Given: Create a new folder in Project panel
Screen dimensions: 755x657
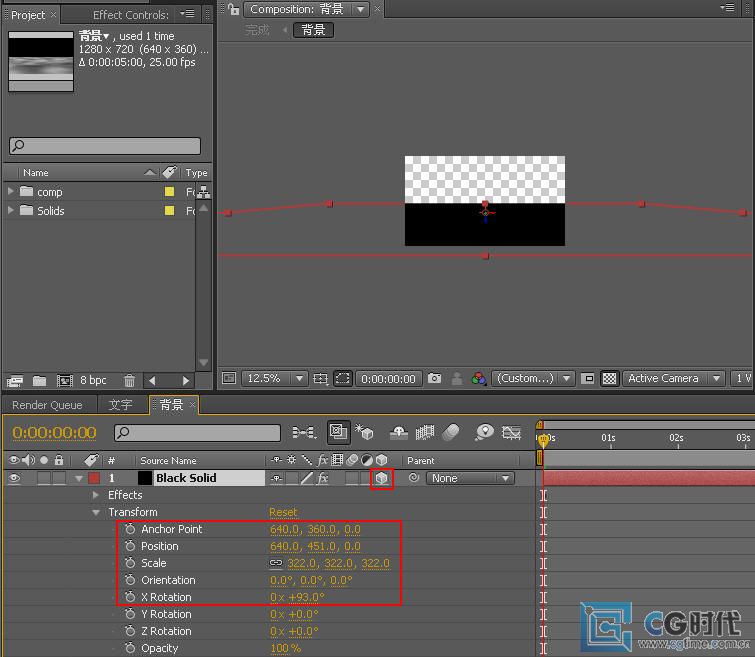Looking at the screenshot, I should (39, 381).
